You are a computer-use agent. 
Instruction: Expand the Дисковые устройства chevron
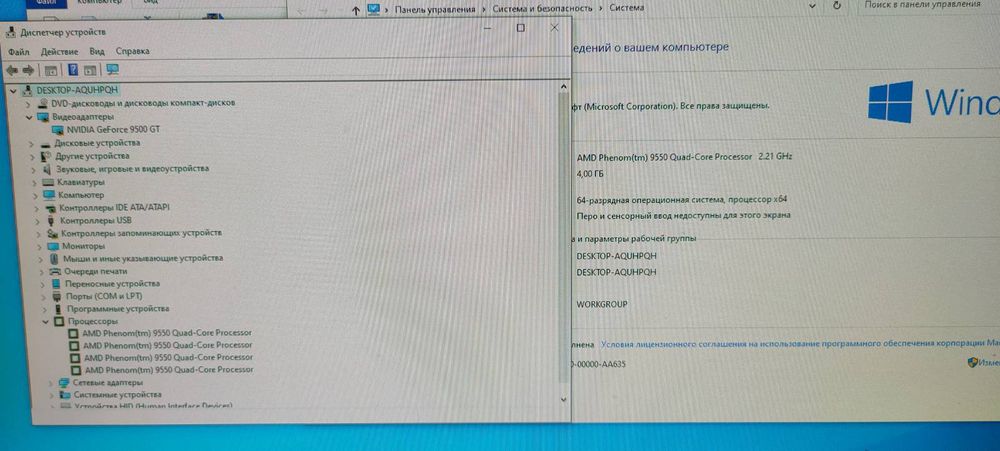point(31,144)
